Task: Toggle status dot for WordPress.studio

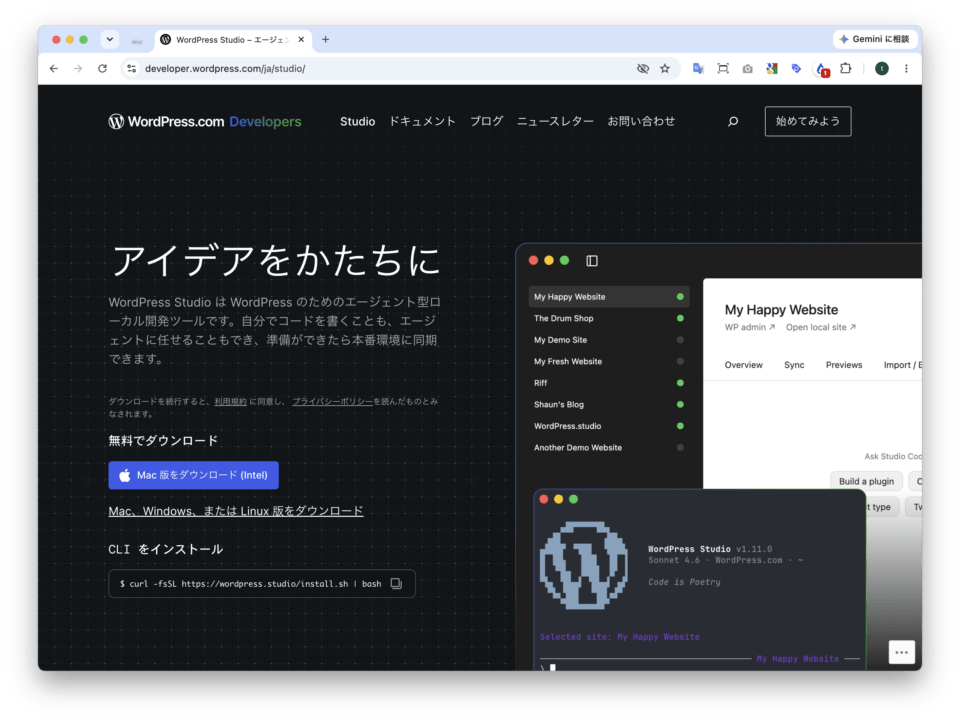Action: pos(680,426)
